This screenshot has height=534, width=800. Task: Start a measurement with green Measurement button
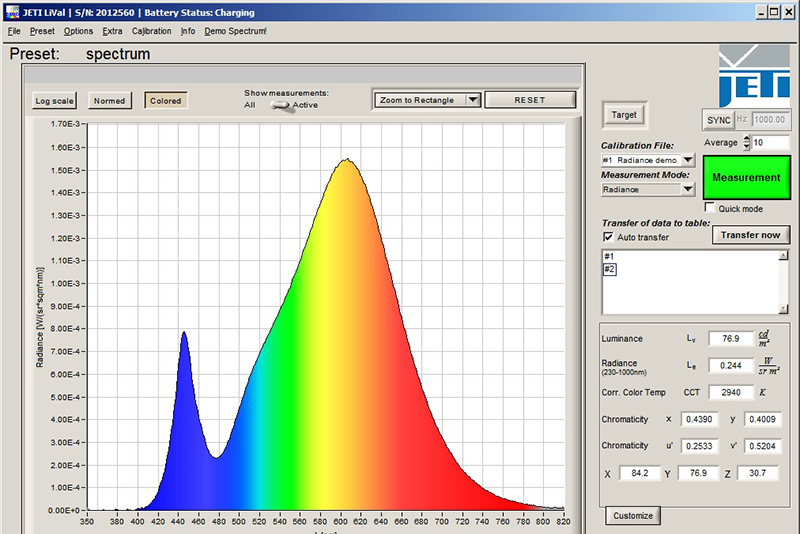[x=746, y=177]
